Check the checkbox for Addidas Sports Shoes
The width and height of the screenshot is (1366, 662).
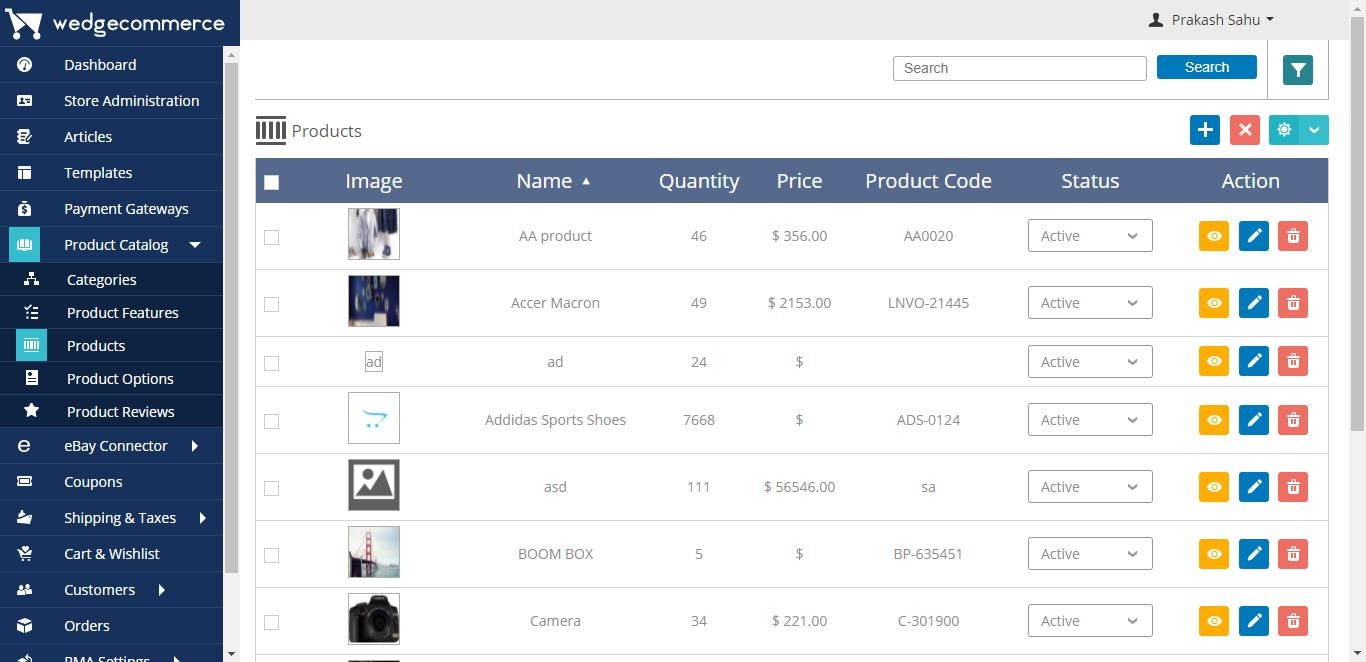click(271, 421)
